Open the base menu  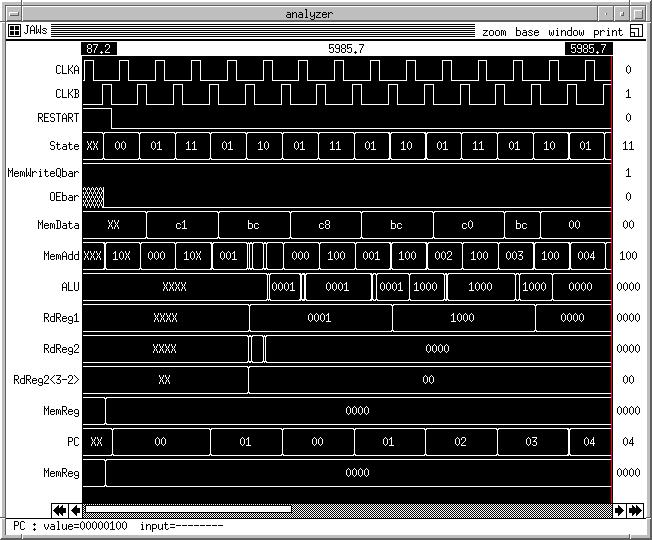pos(527,32)
